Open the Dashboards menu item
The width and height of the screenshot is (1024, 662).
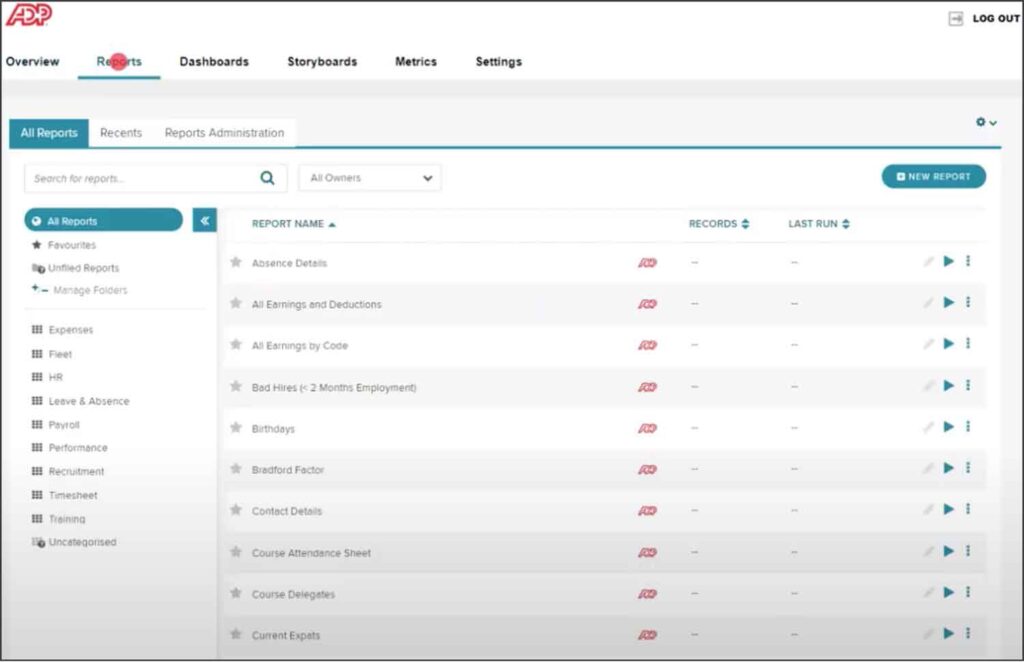(x=214, y=61)
